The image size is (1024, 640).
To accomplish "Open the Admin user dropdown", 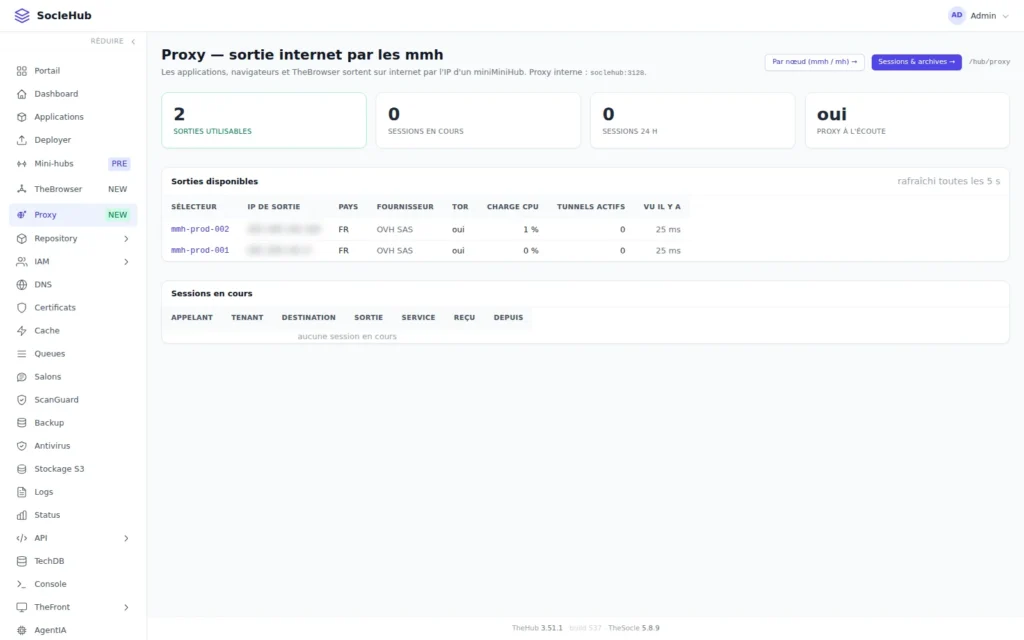I will 978,16.
